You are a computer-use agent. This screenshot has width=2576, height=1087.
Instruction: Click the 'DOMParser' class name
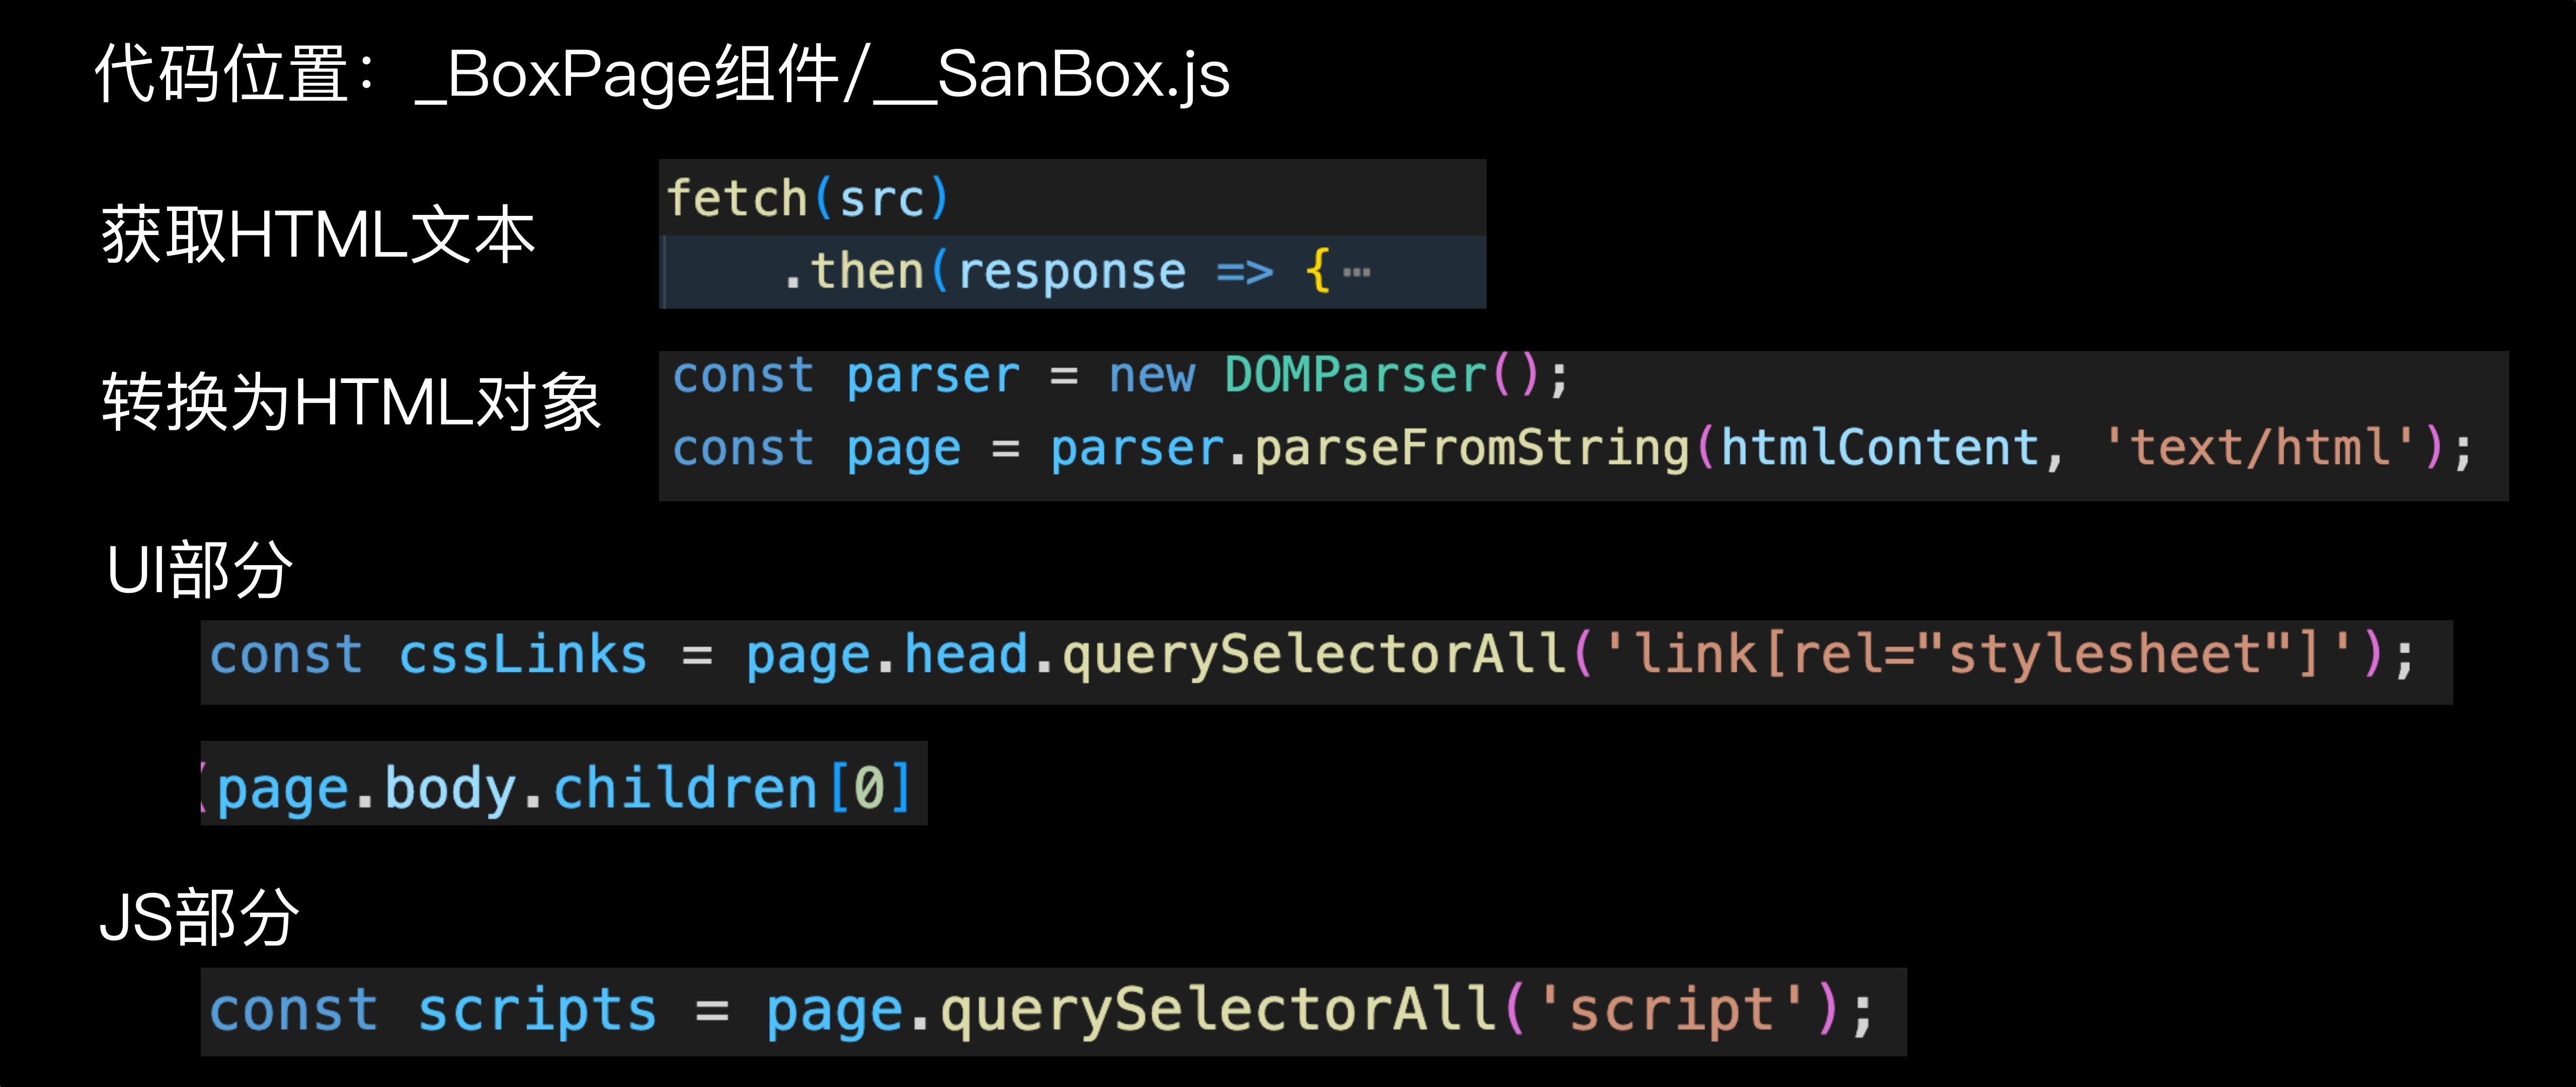[1356, 376]
